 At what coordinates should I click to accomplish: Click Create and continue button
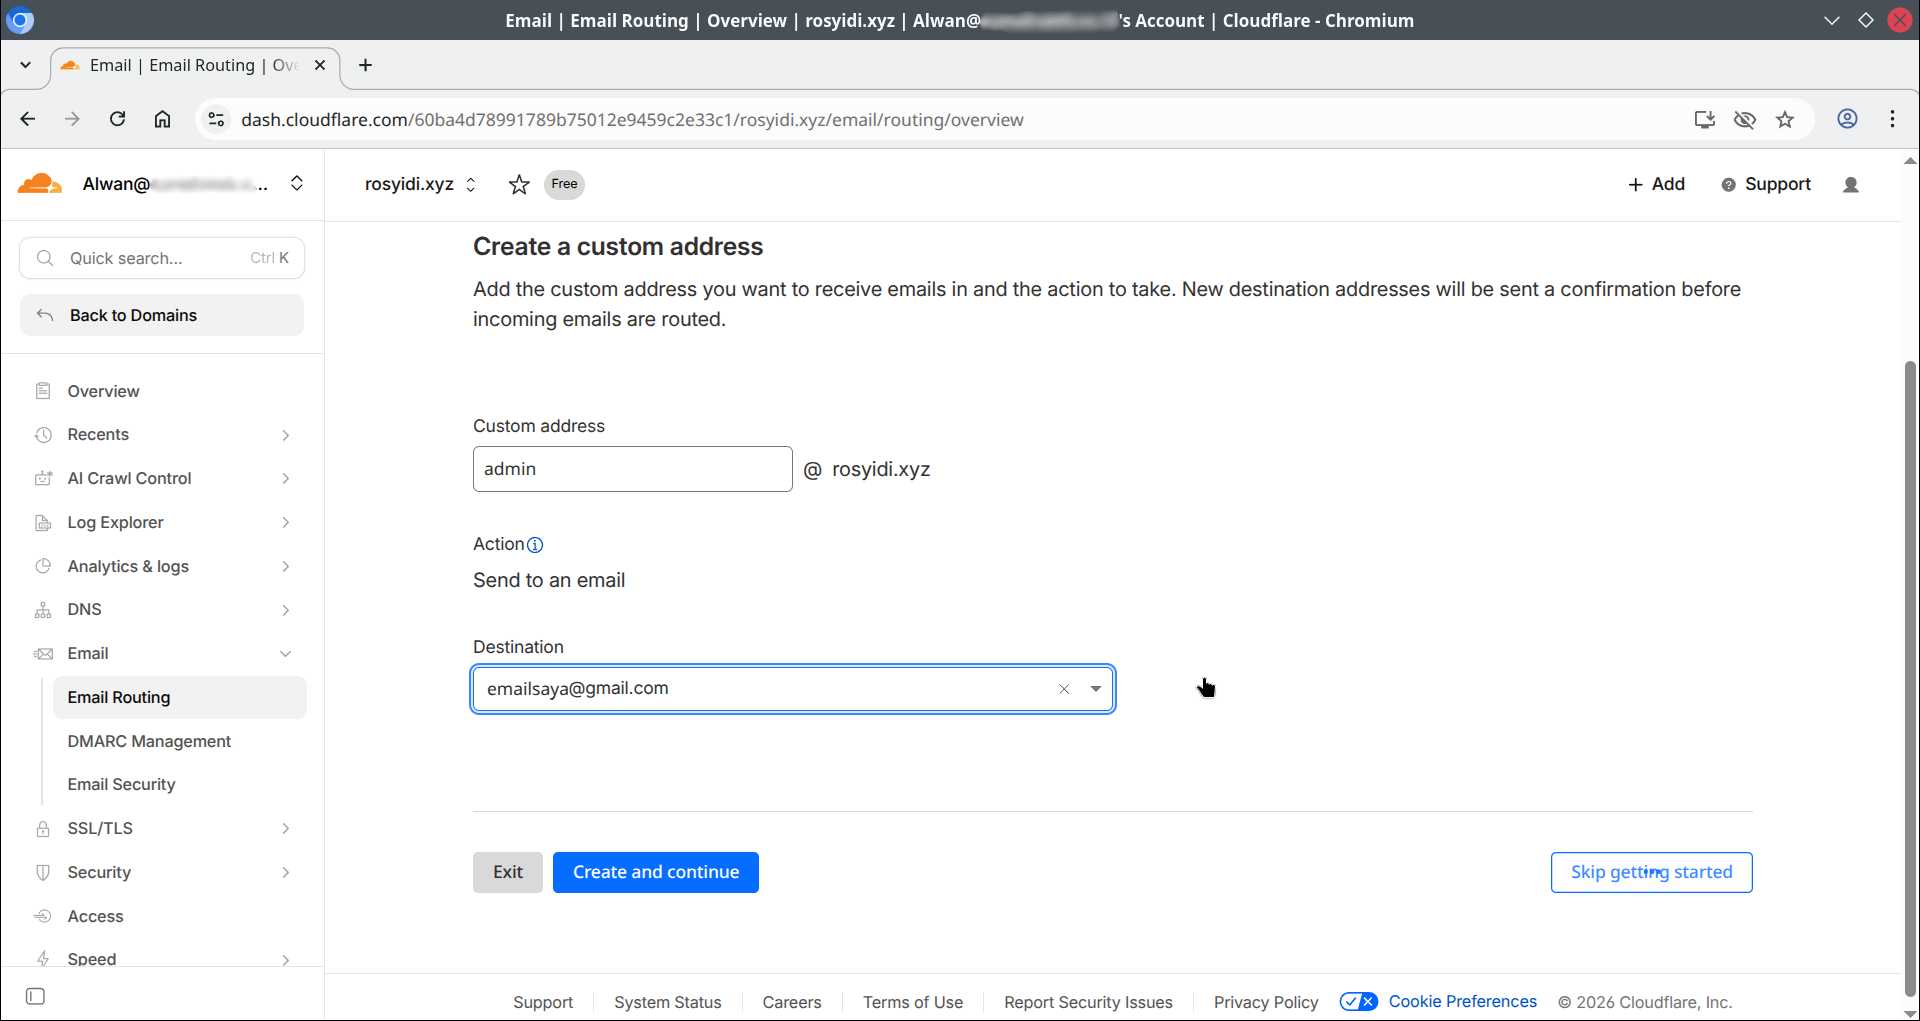[x=655, y=872]
